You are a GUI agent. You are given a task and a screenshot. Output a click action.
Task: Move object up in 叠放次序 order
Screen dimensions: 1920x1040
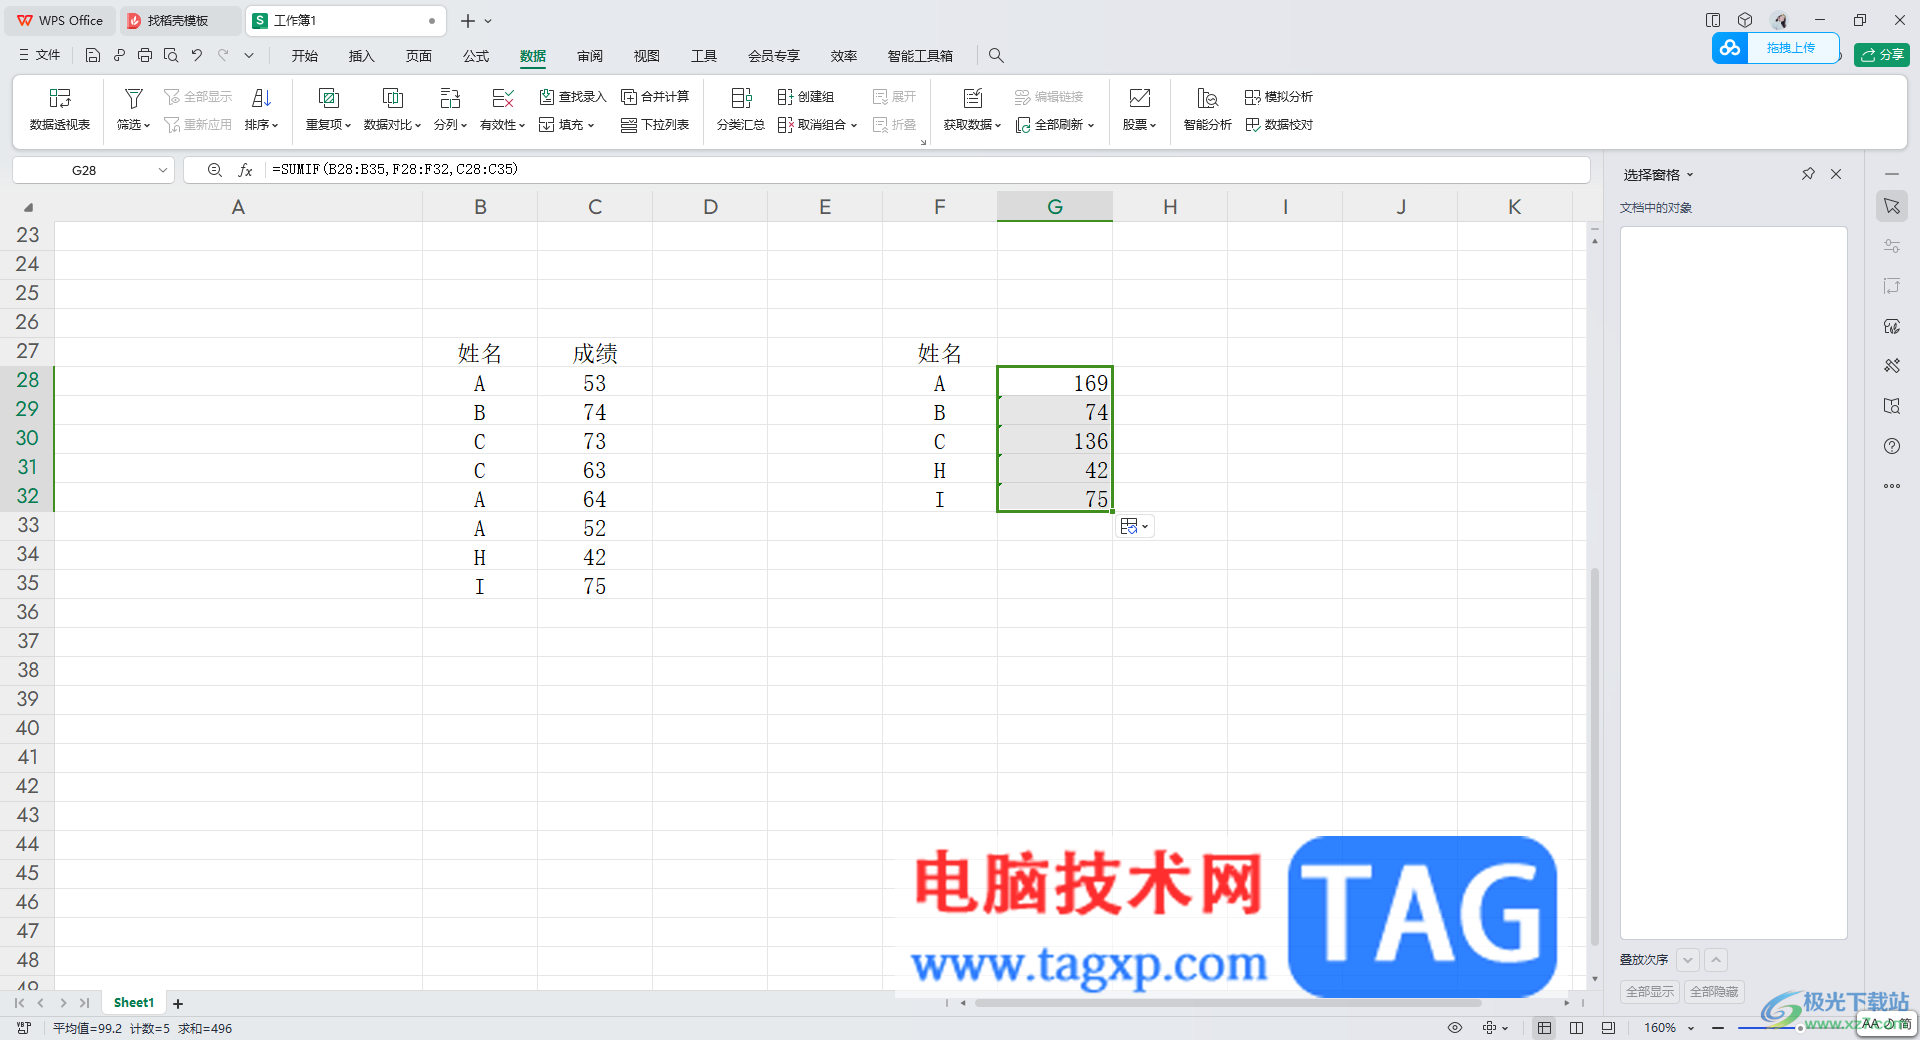(x=1716, y=960)
